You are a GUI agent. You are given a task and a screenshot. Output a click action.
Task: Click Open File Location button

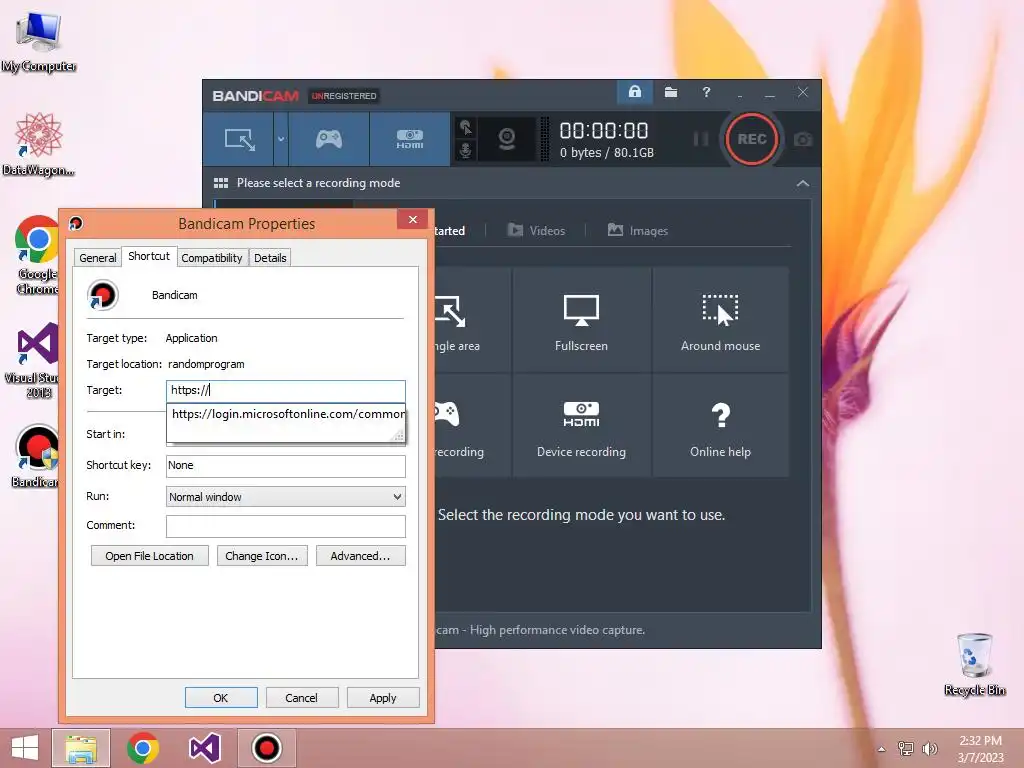[150, 556]
